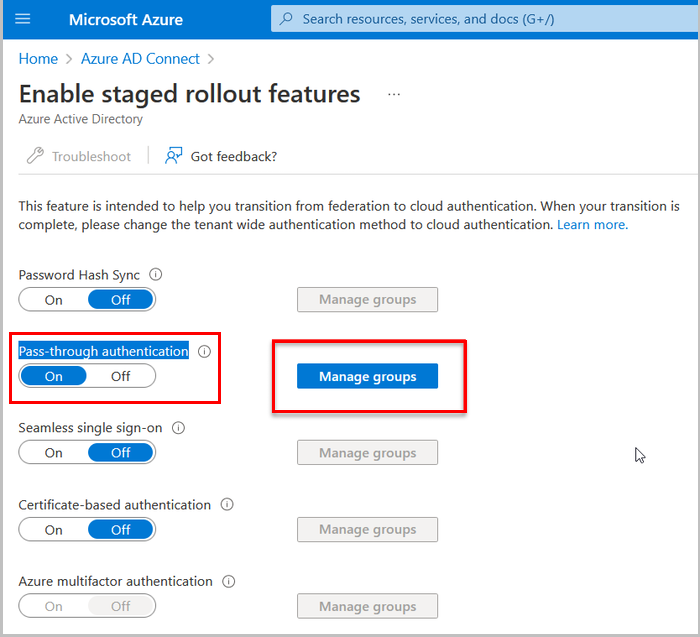Show info for Seamless single sign-on
Viewport: 700px width, 637px height.
pyautogui.click(x=179, y=428)
